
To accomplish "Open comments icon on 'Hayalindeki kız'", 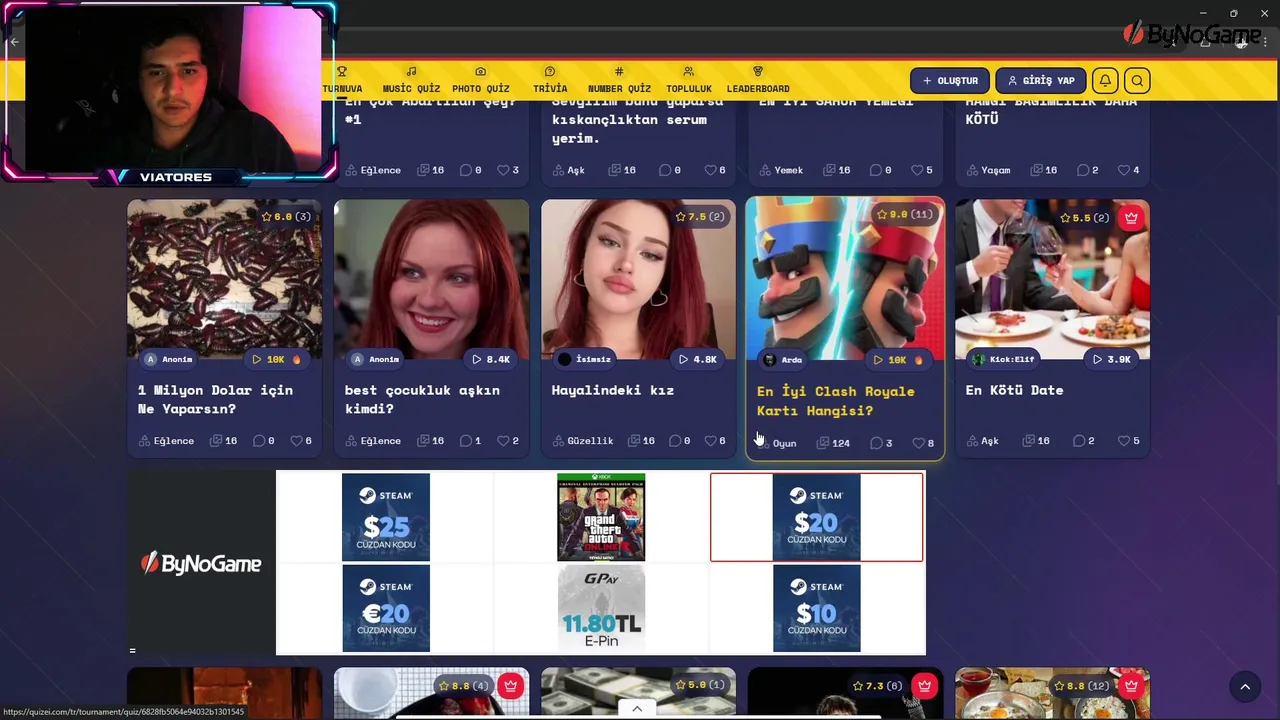I will coord(674,441).
